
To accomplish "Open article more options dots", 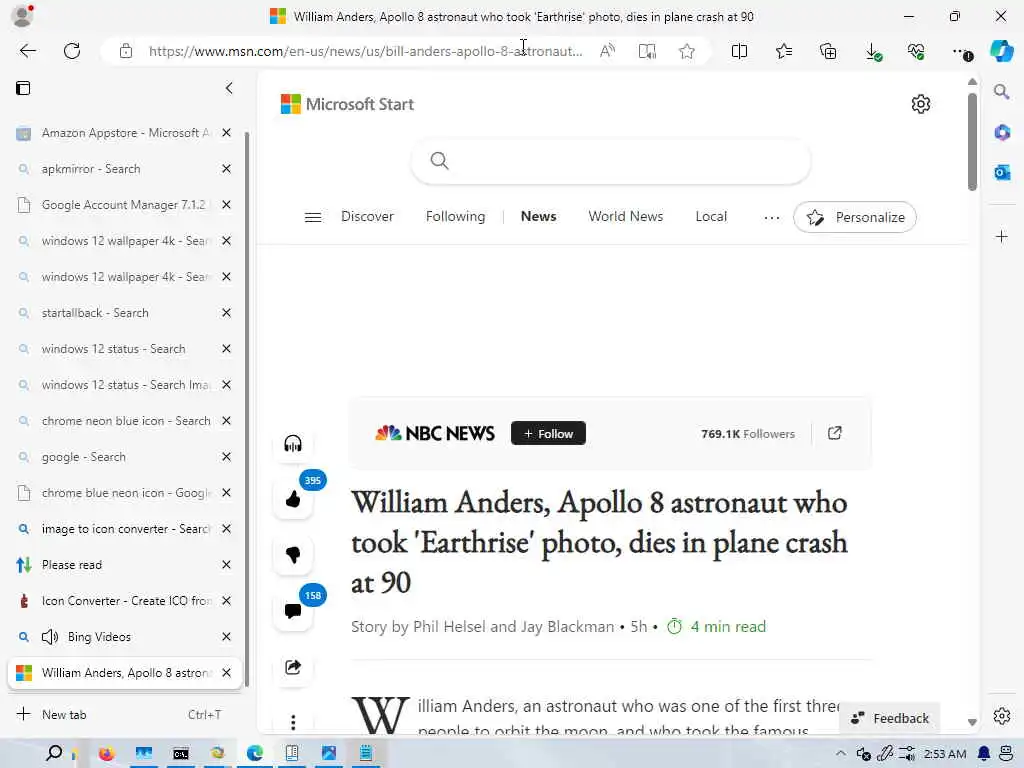I will click(x=293, y=722).
